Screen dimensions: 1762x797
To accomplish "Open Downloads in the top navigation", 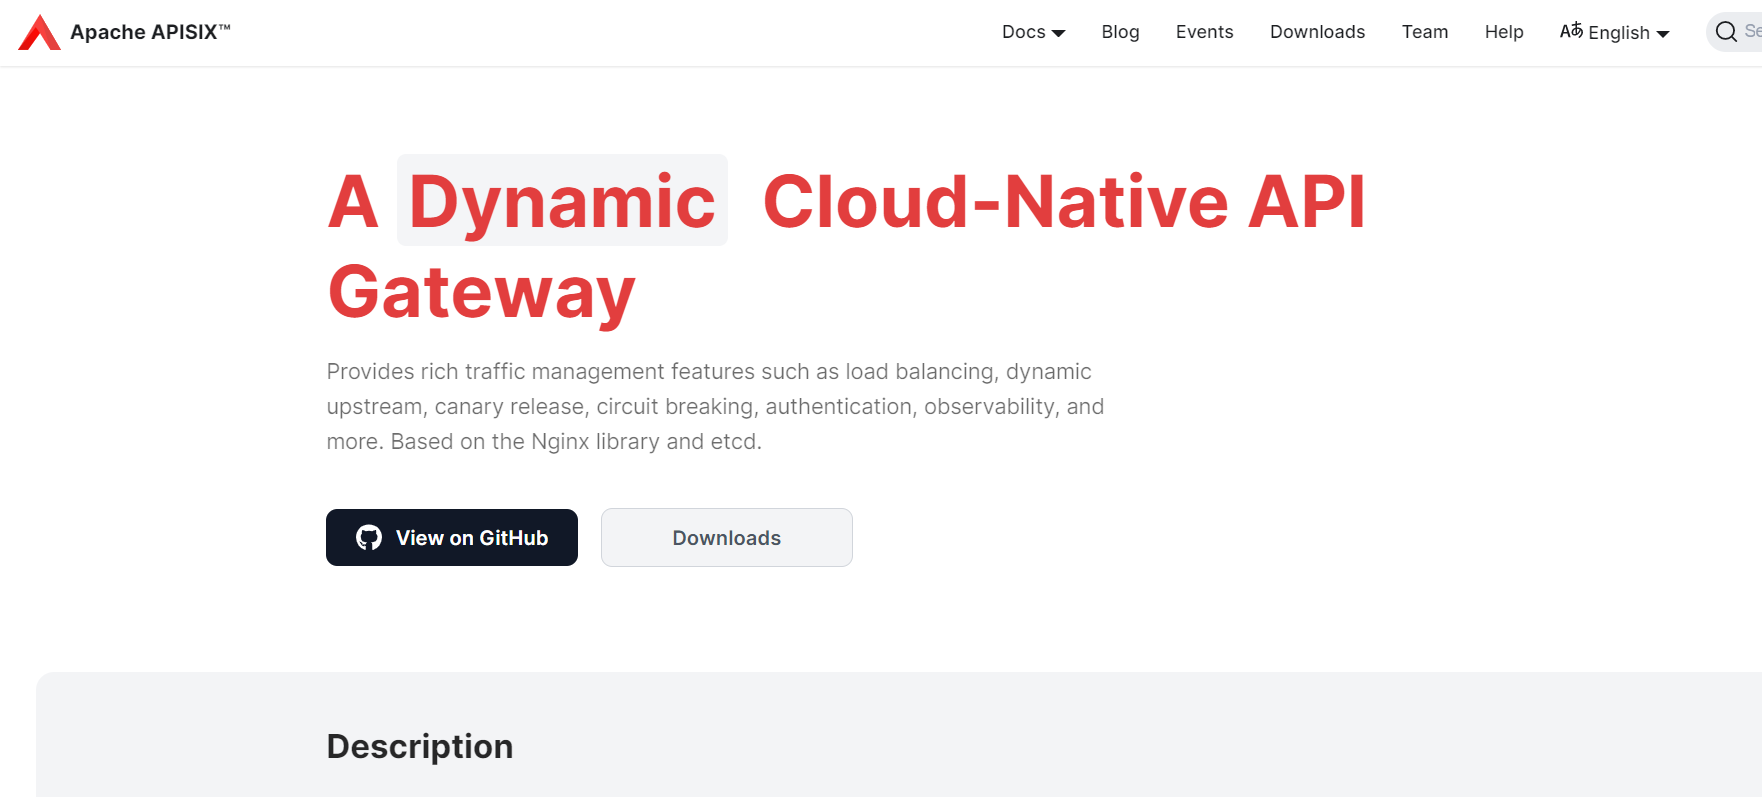I will [x=1317, y=32].
